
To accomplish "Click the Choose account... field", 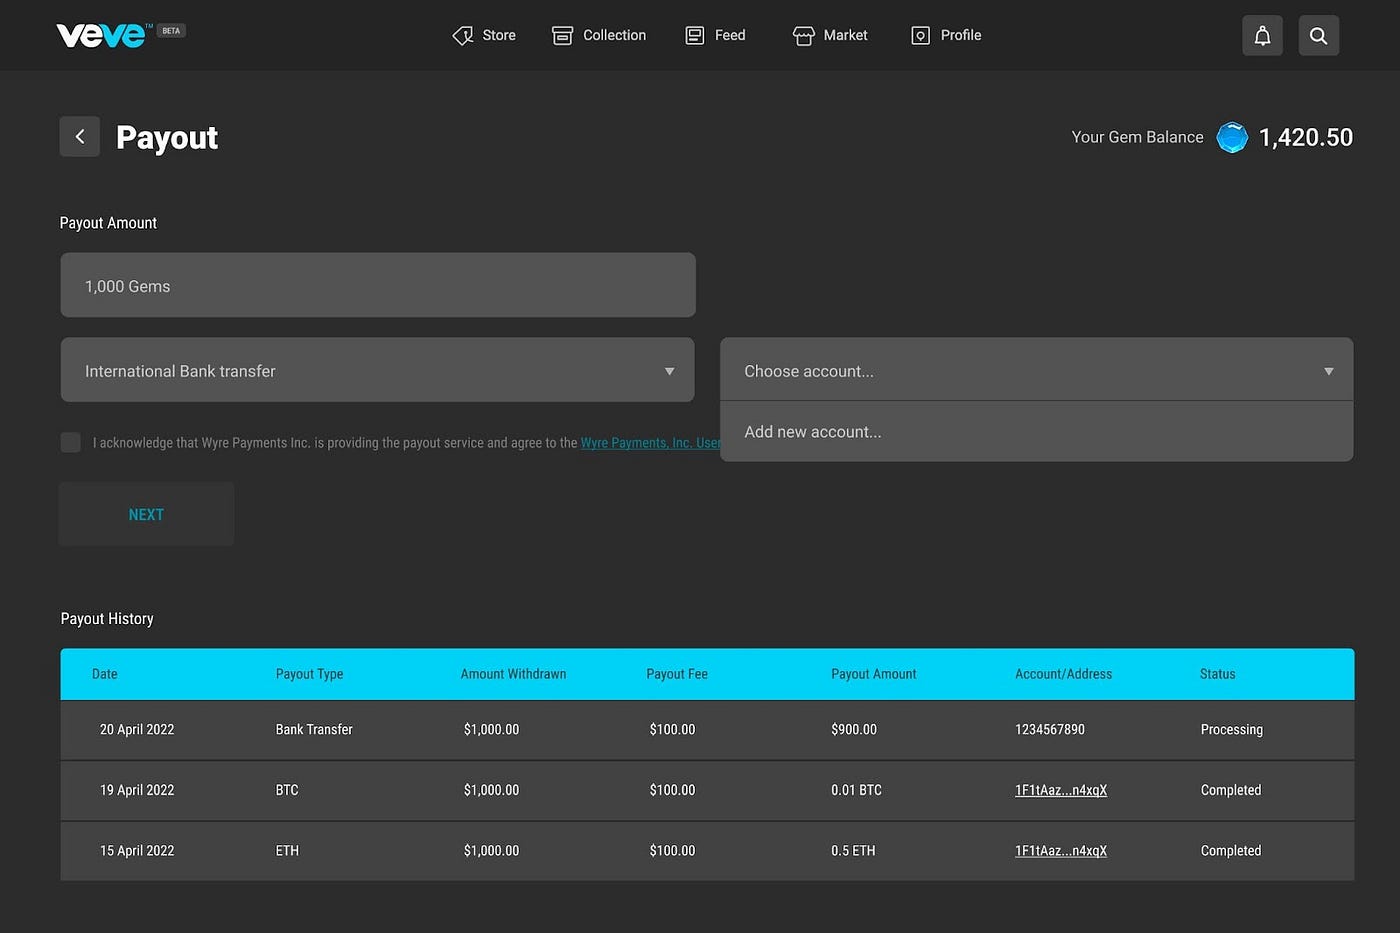I will (1036, 370).
